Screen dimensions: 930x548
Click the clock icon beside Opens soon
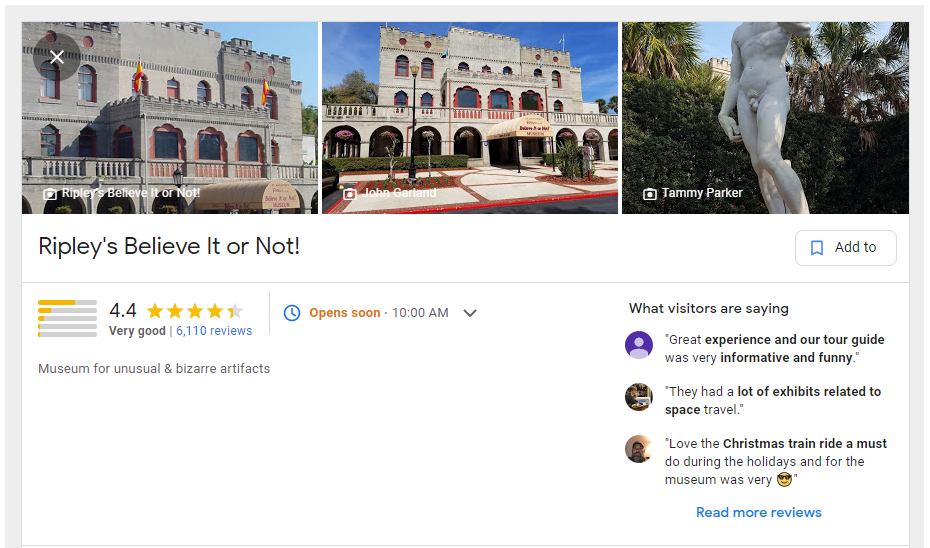point(292,313)
